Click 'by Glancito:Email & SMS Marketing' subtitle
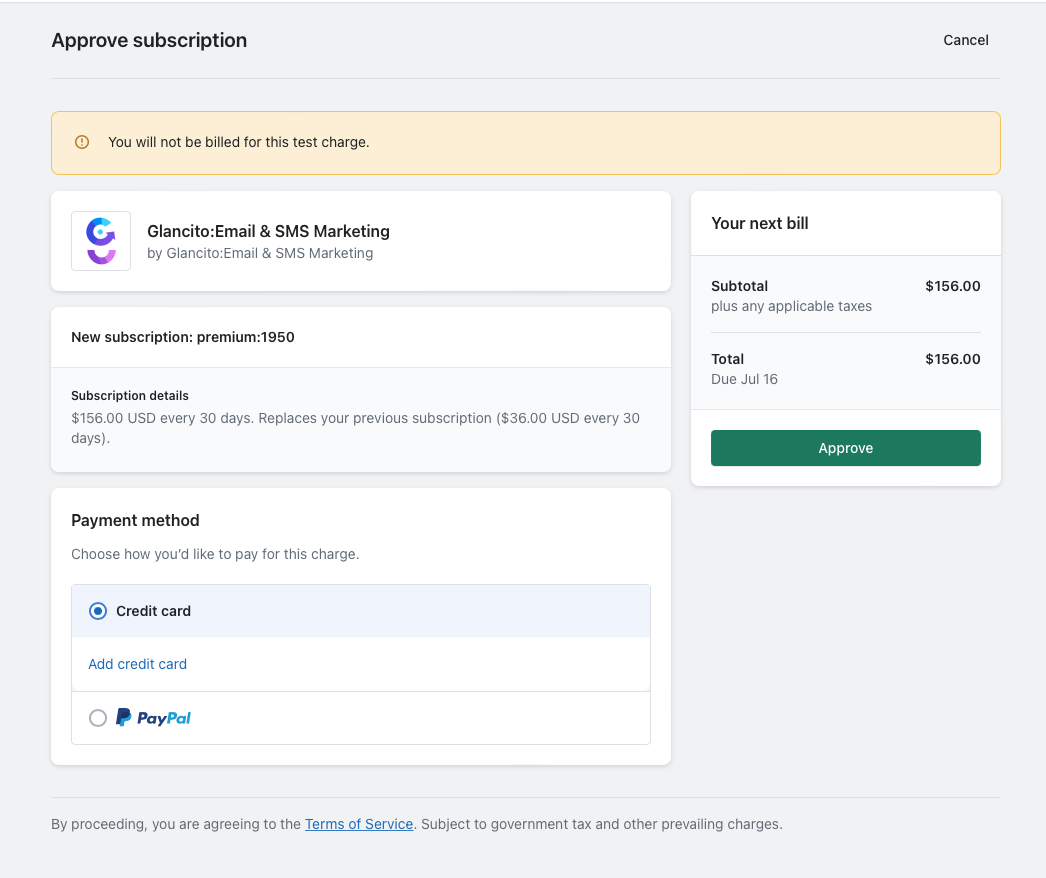 coord(260,254)
